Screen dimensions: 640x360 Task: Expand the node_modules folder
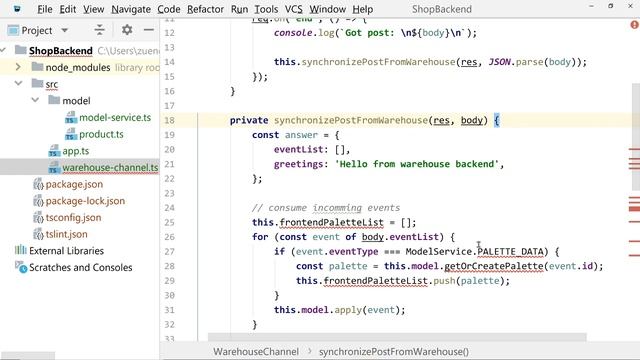[18, 67]
